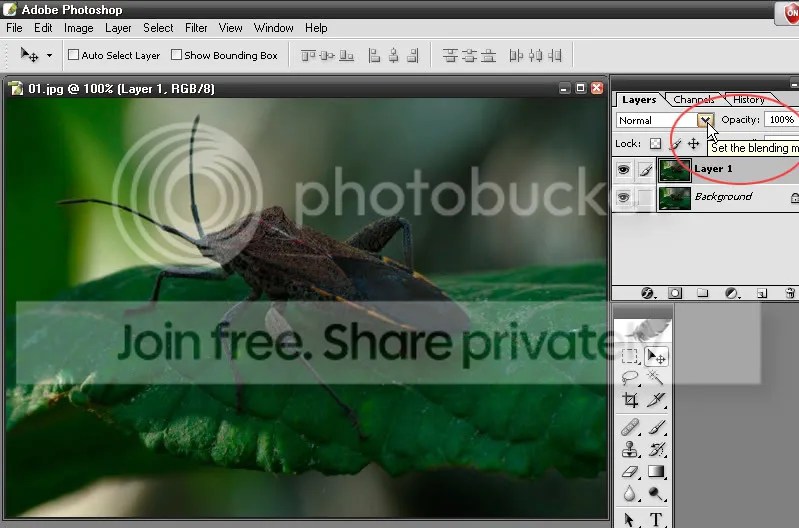Screen dimensions: 799x528
Task: Select the Background layer thumbnail
Action: 675,198
